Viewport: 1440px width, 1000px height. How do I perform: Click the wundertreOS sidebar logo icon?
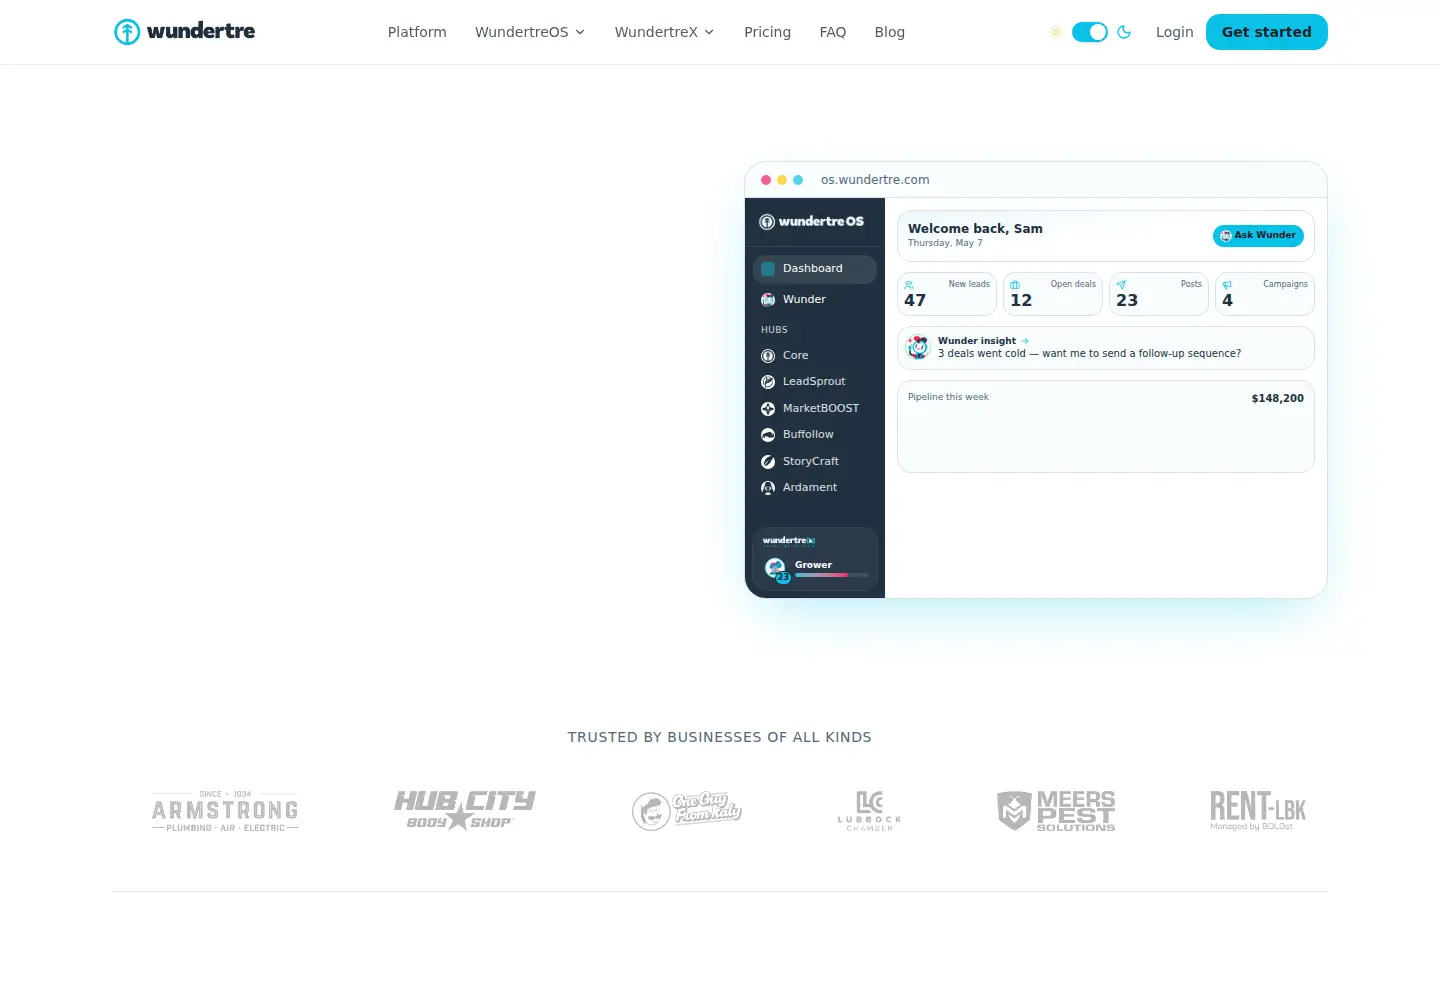pos(767,222)
